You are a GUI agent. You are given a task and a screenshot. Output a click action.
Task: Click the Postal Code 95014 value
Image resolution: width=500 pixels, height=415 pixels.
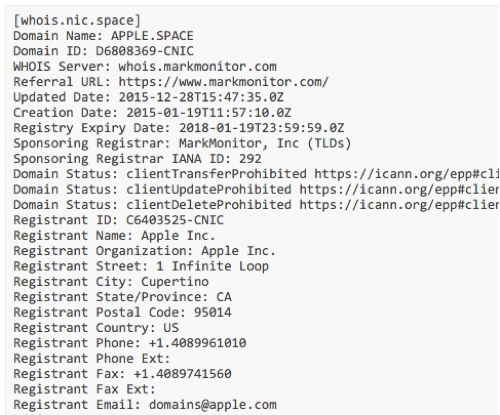(x=212, y=312)
